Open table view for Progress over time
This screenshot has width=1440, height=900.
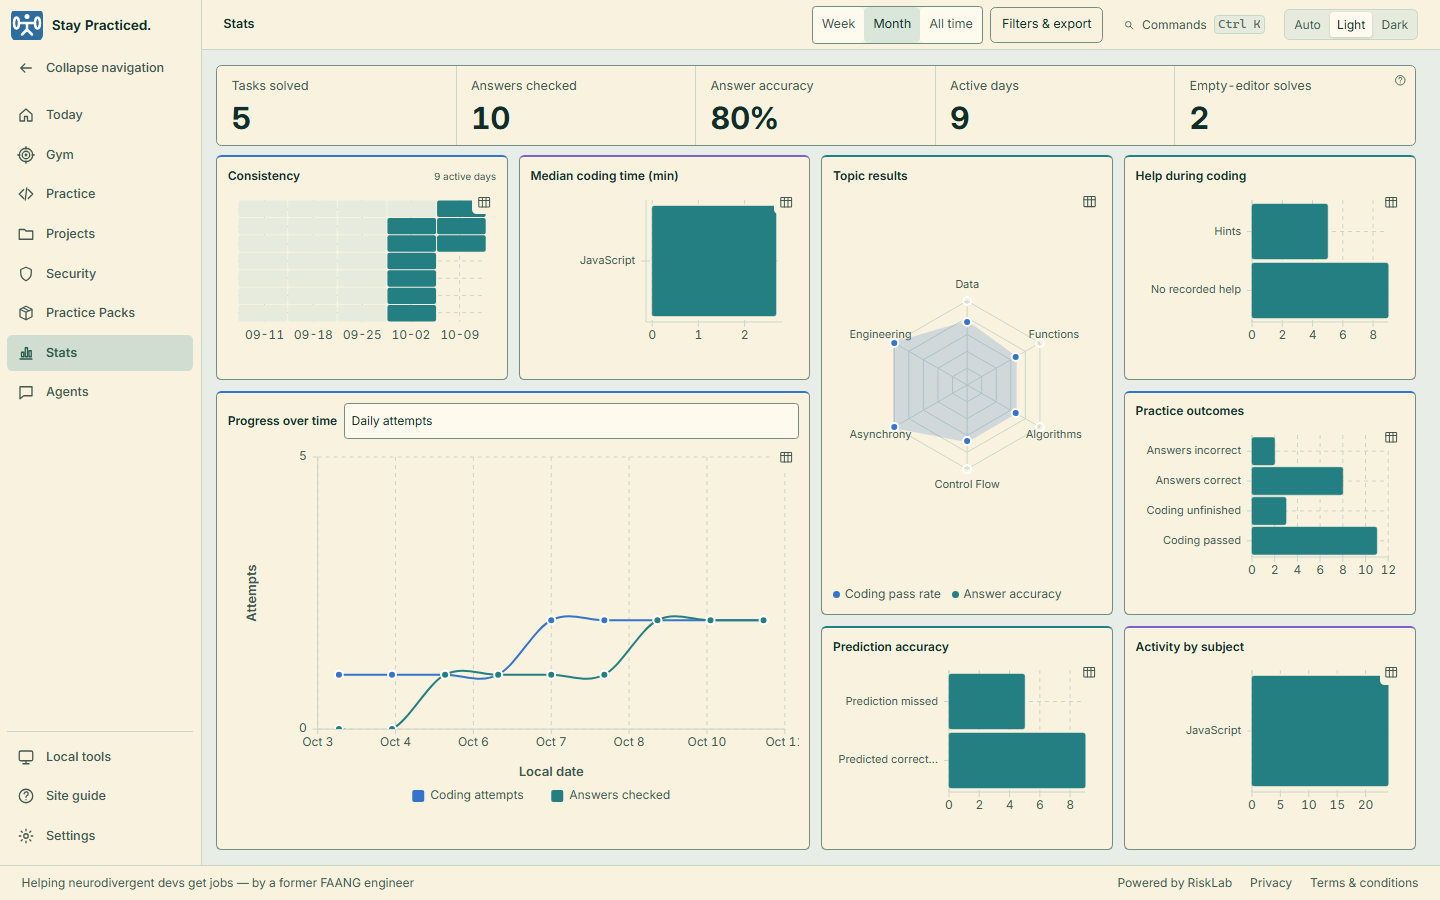click(786, 457)
